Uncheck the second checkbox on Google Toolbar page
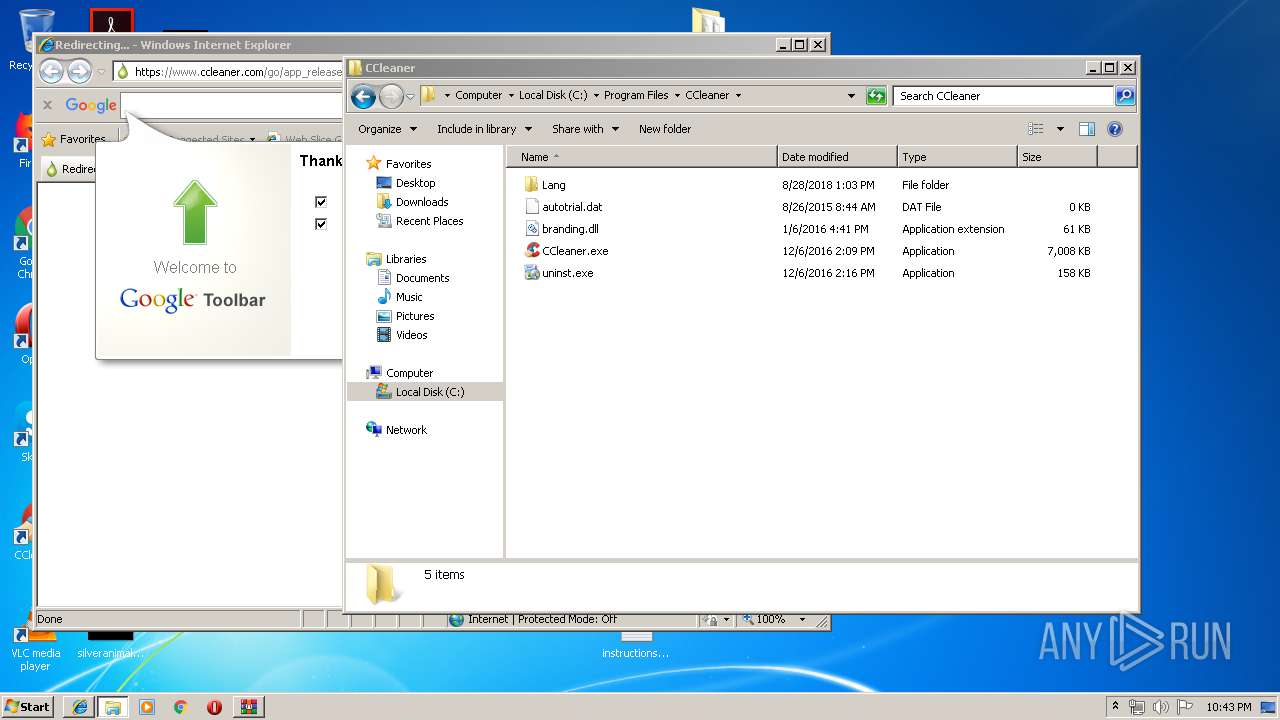1280x720 pixels. coord(321,224)
